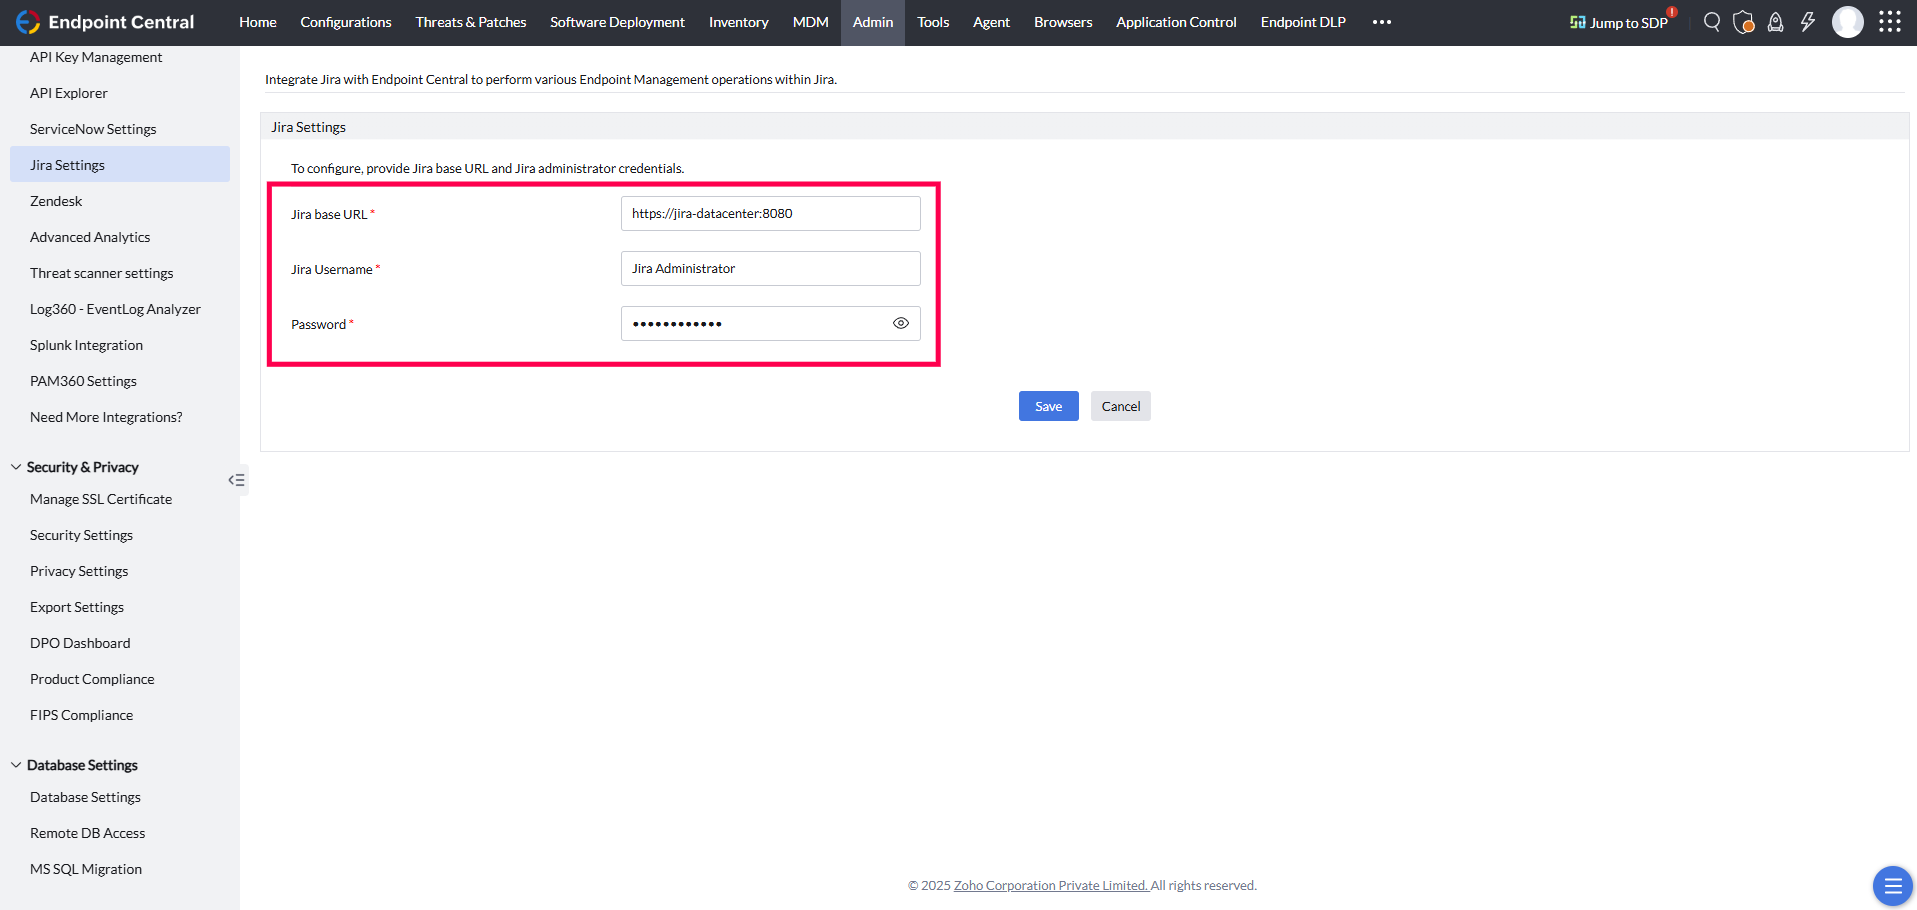
Task: Switch to the Agent tab
Action: click(991, 22)
